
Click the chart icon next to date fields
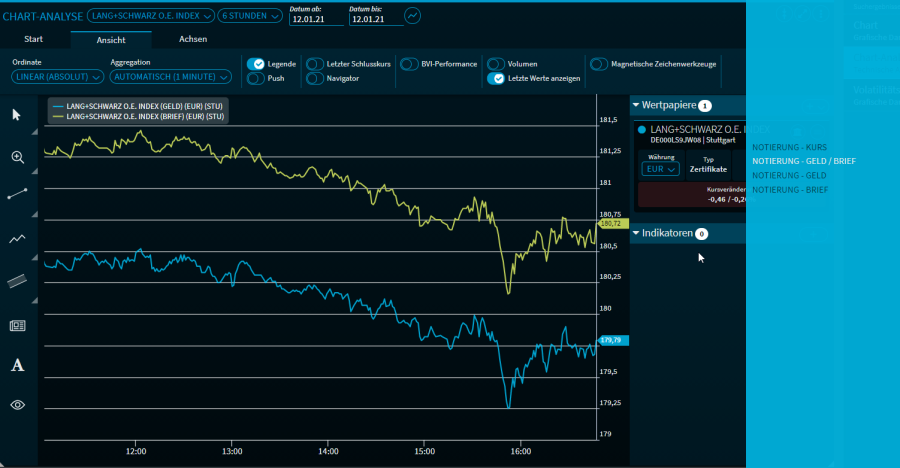coord(413,16)
